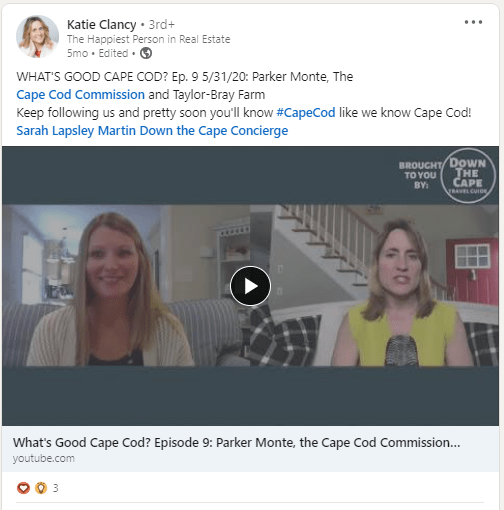
Task: Open the Episode 9 video title link
Action: [x=236, y=443]
